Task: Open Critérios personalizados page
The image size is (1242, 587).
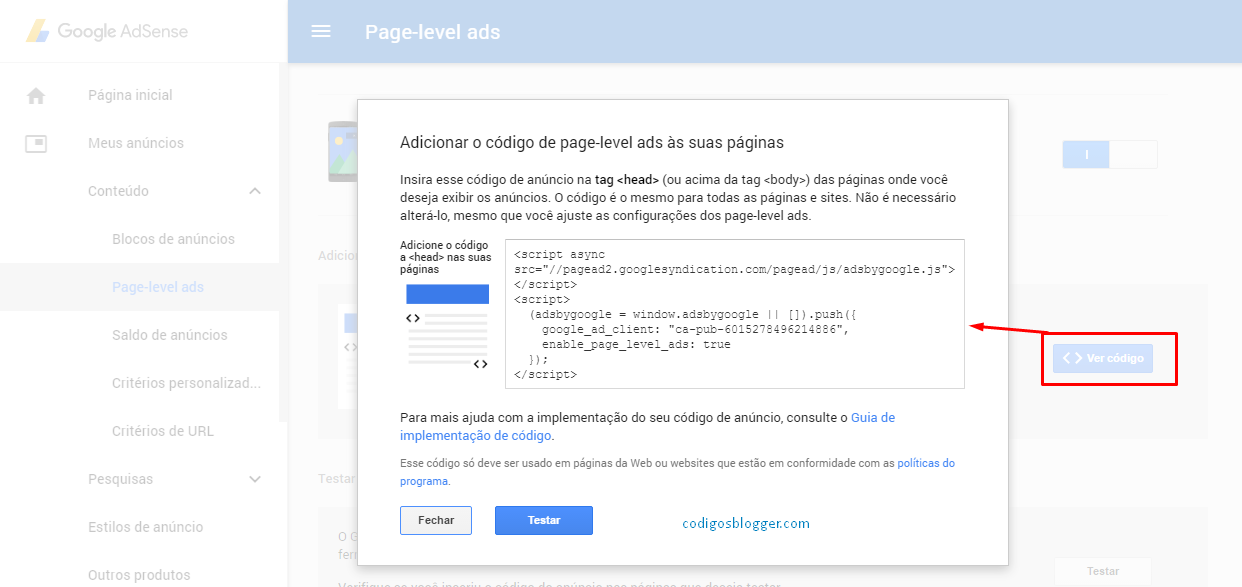Action: pos(186,383)
